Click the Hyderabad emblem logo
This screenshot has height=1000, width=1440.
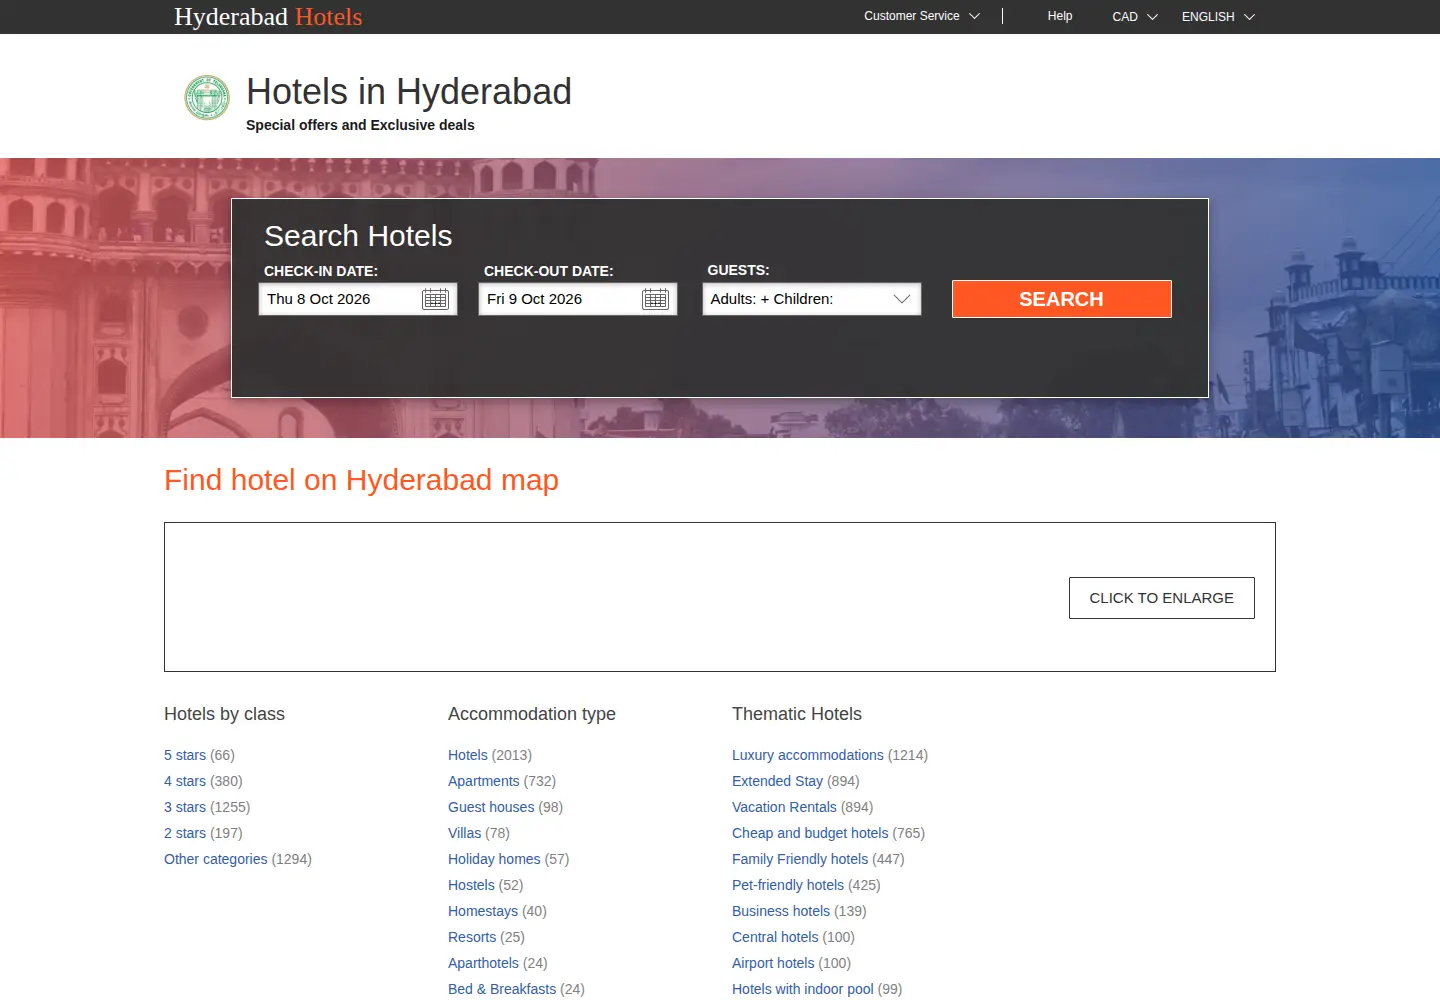(x=207, y=98)
